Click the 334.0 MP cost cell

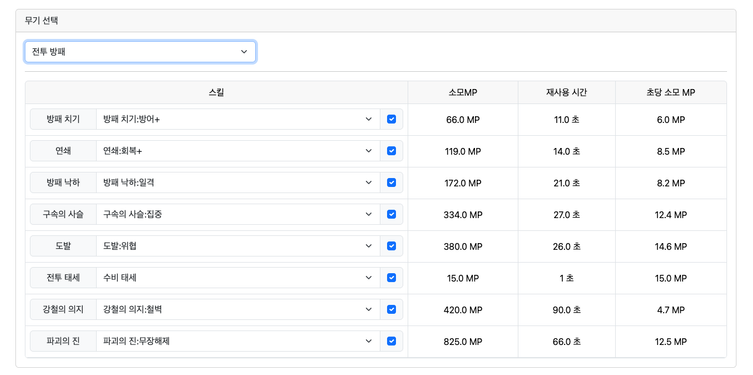463,215
